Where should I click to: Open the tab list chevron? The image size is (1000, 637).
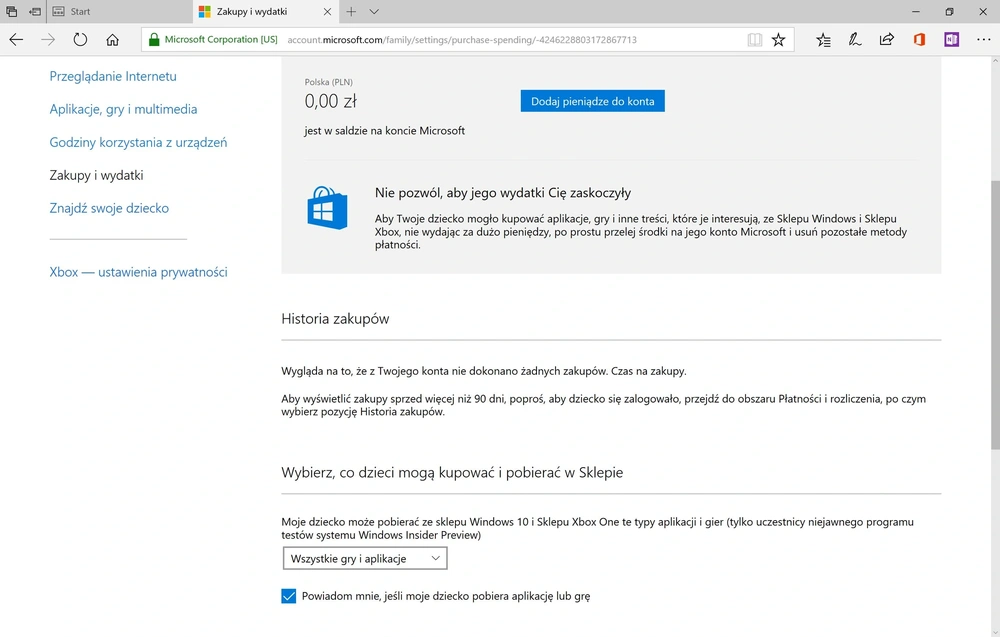[x=374, y=11]
